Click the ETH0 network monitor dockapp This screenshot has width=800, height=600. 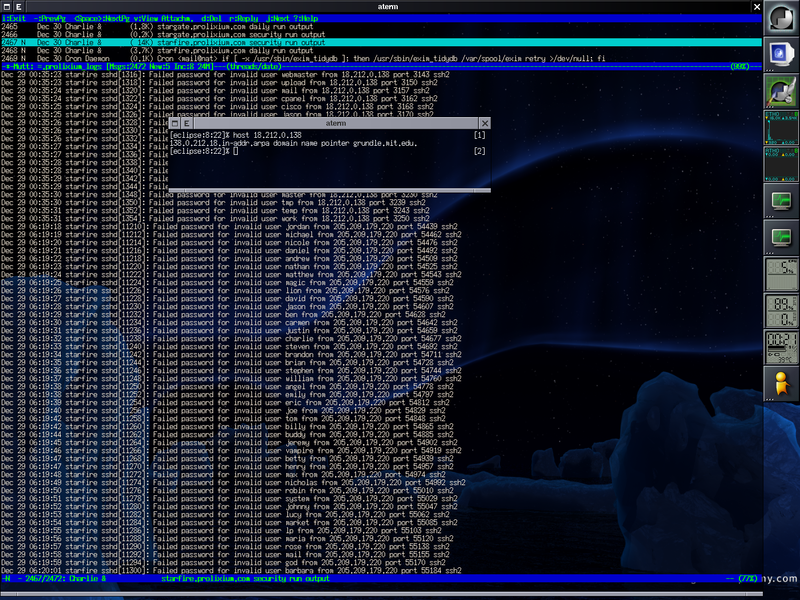pos(781,128)
